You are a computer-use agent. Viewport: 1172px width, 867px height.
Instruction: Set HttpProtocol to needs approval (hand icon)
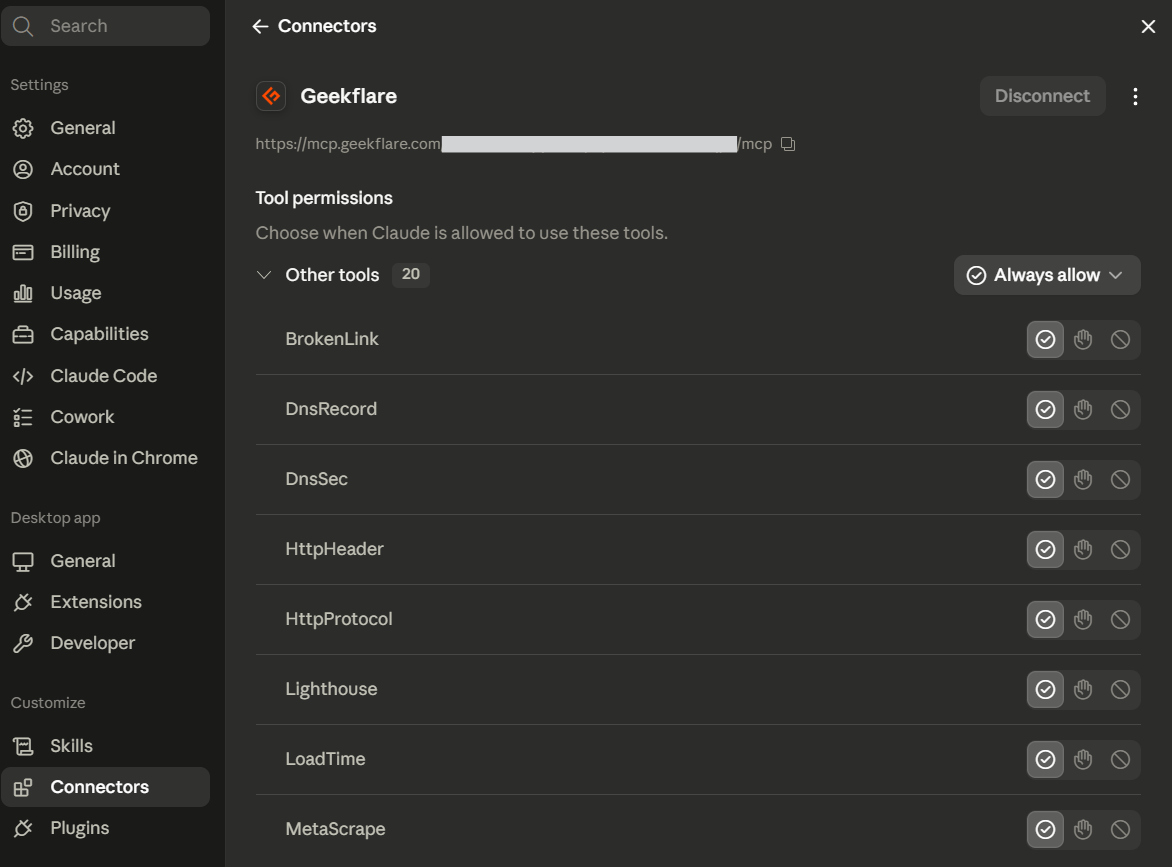click(x=1082, y=620)
